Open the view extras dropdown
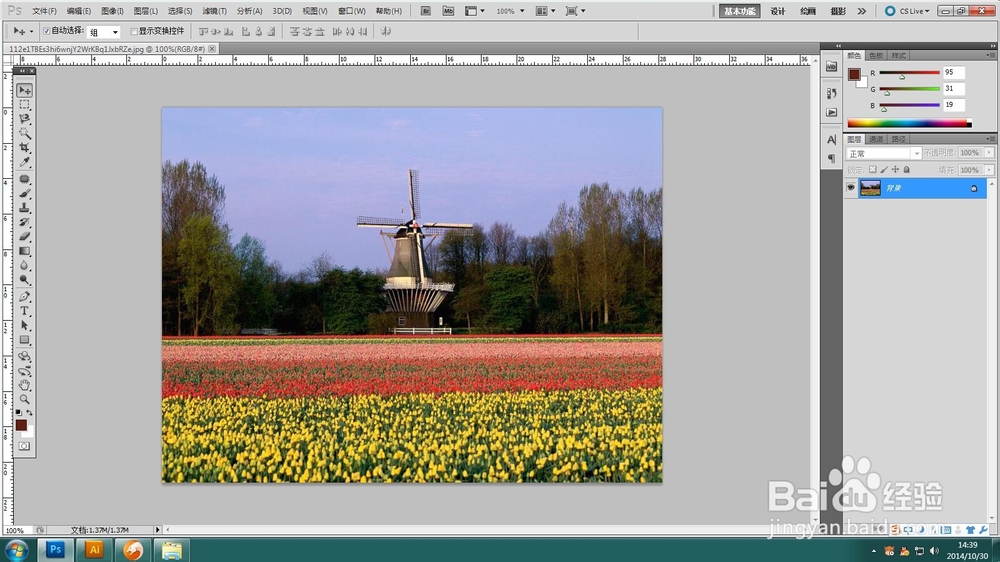The image size is (1000, 562). [474, 11]
